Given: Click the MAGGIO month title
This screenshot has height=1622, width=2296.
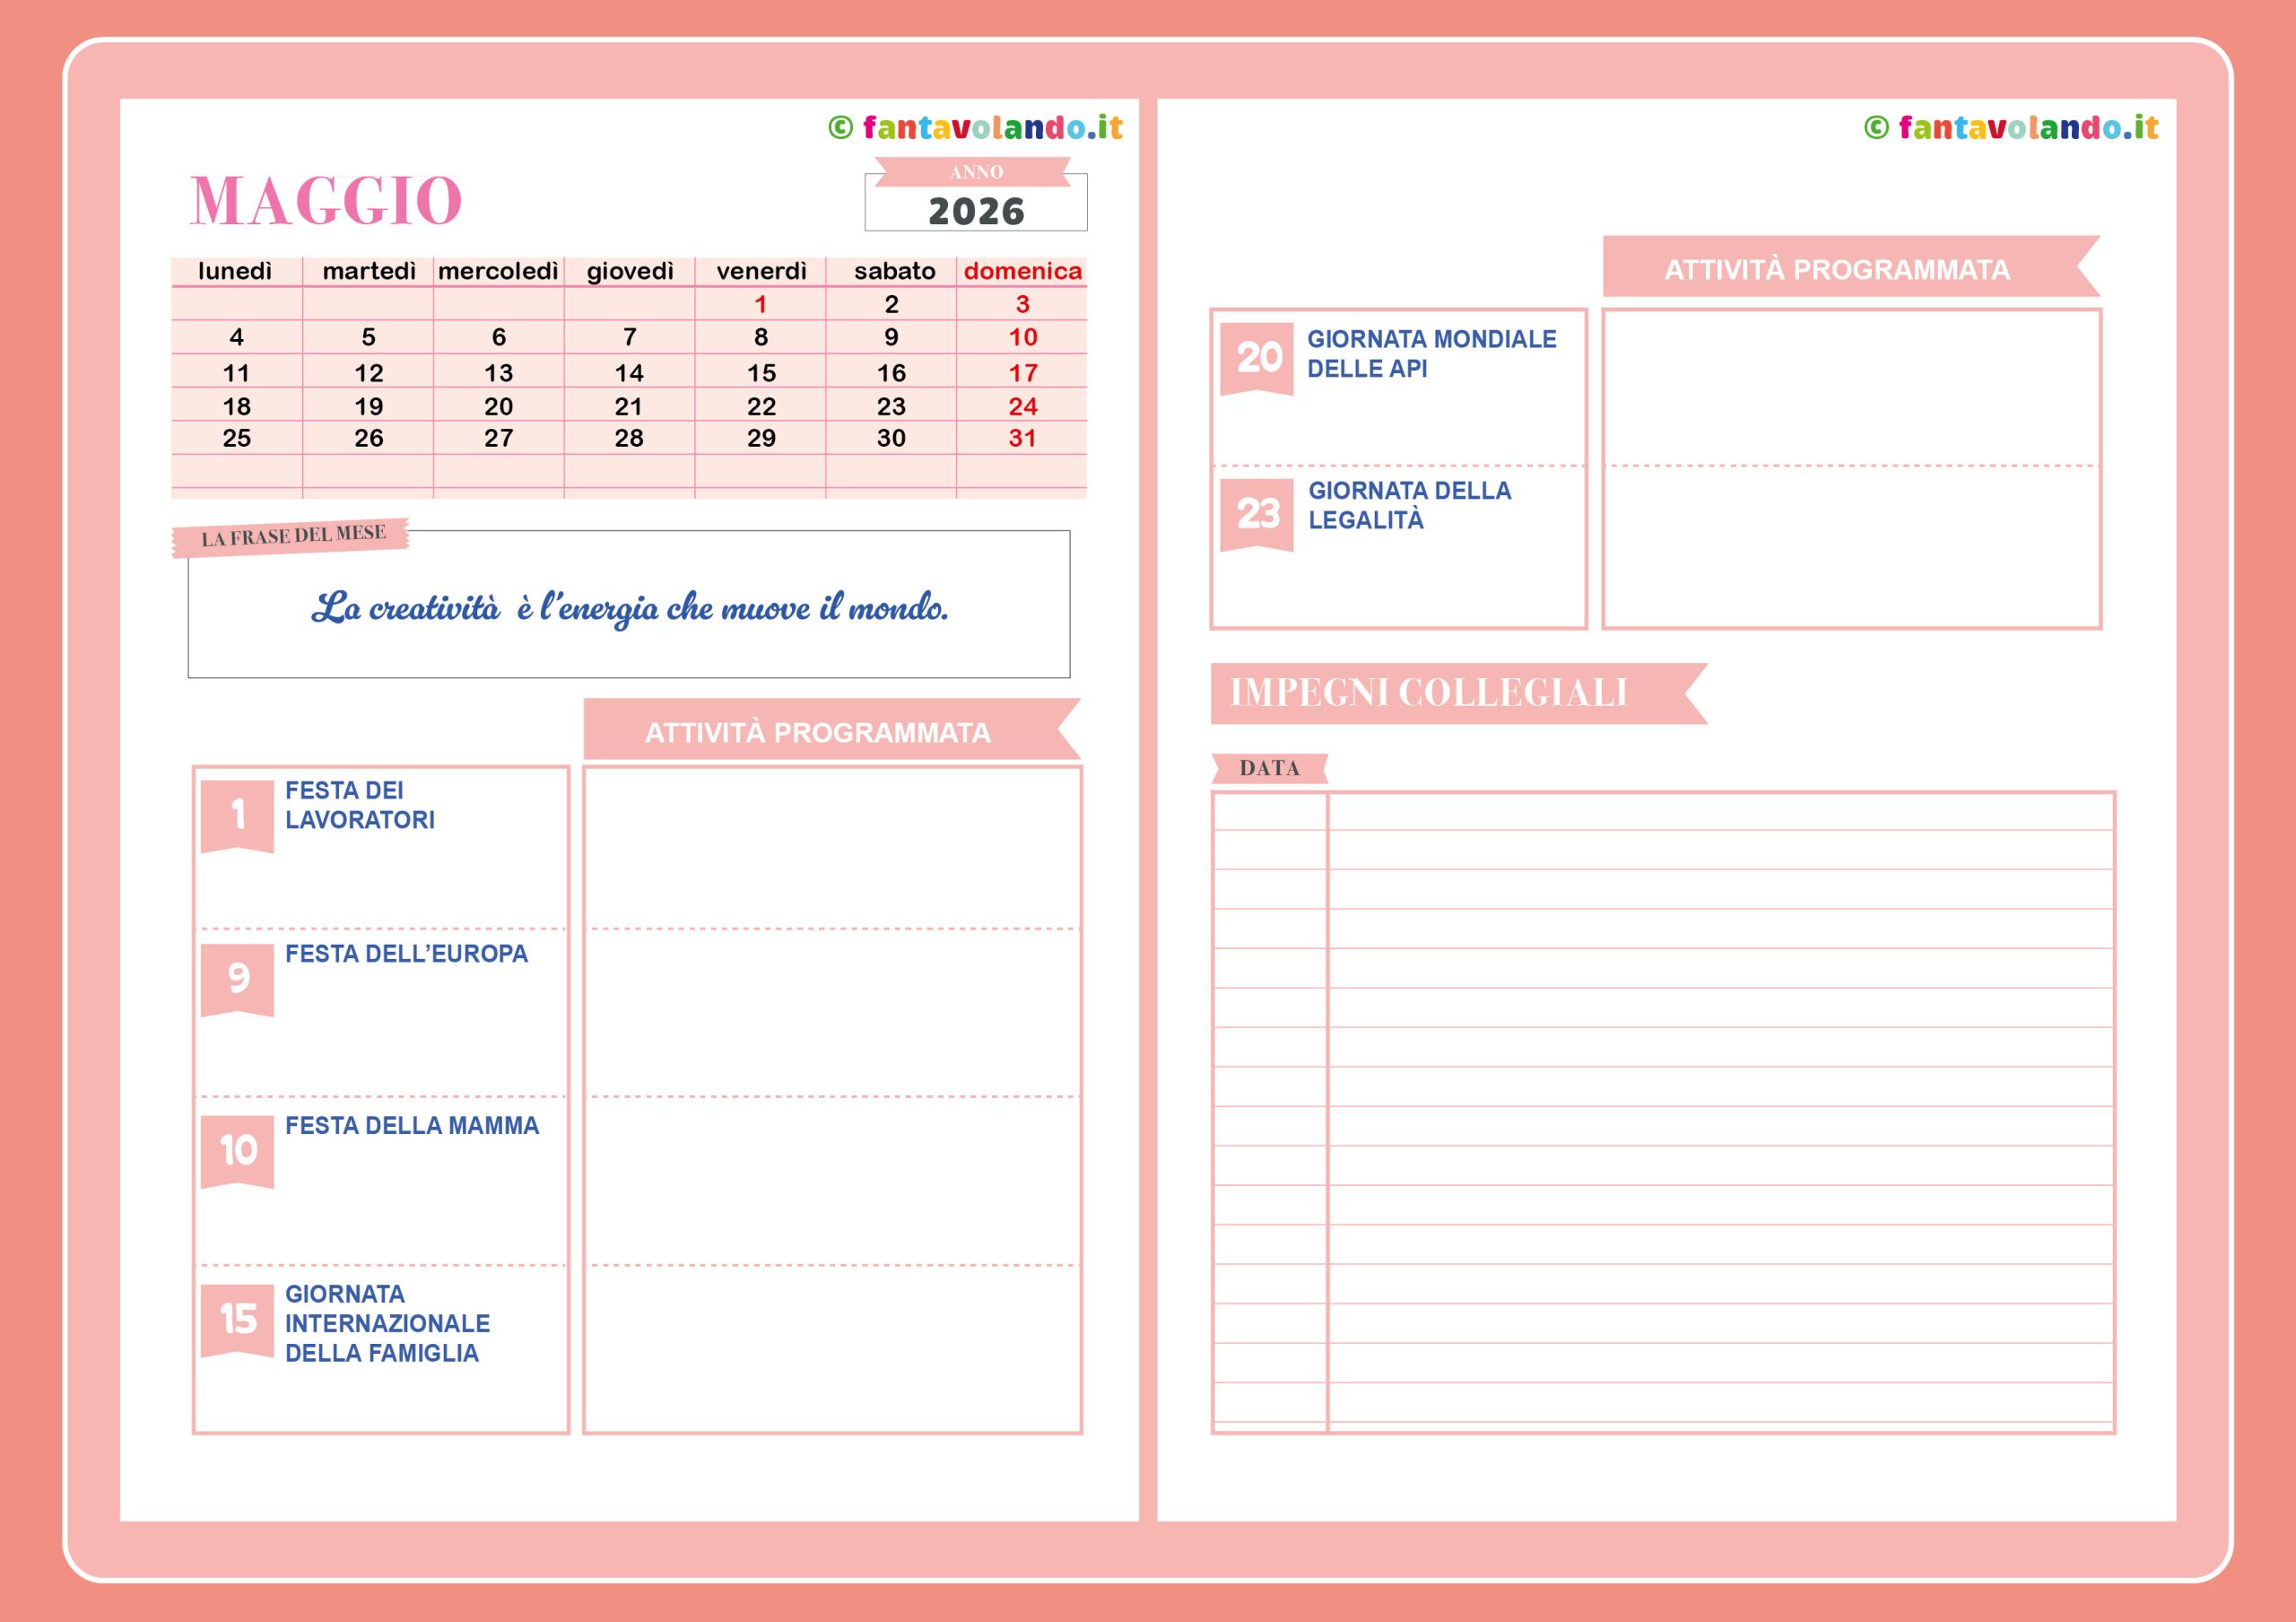Looking at the screenshot, I should [x=326, y=201].
